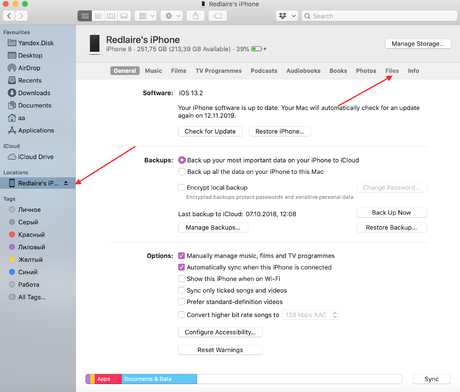Image resolution: width=460 pixels, height=392 pixels.
Task: Open the gear action menu
Action: coord(172,16)
